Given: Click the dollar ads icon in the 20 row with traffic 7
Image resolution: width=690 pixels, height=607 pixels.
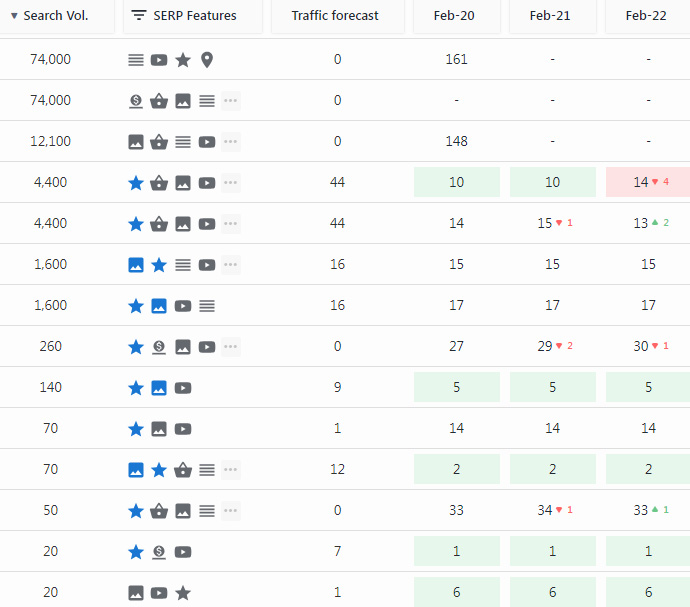Looking at the screenshot, I should tap(159, 552).
